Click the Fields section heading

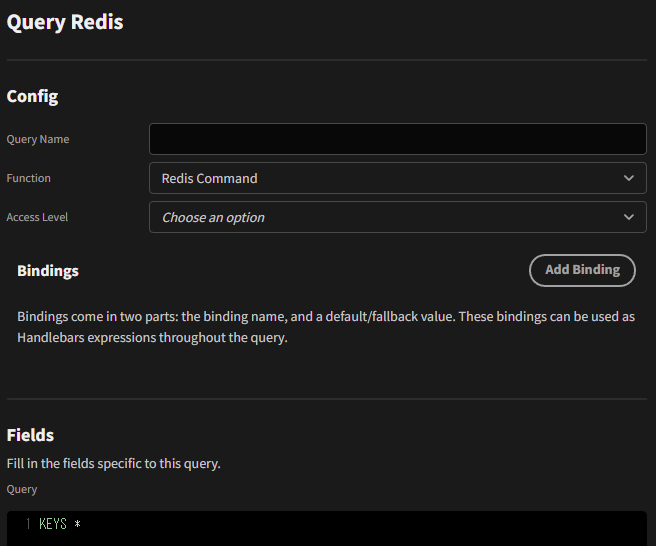click(x=30, y=435)
